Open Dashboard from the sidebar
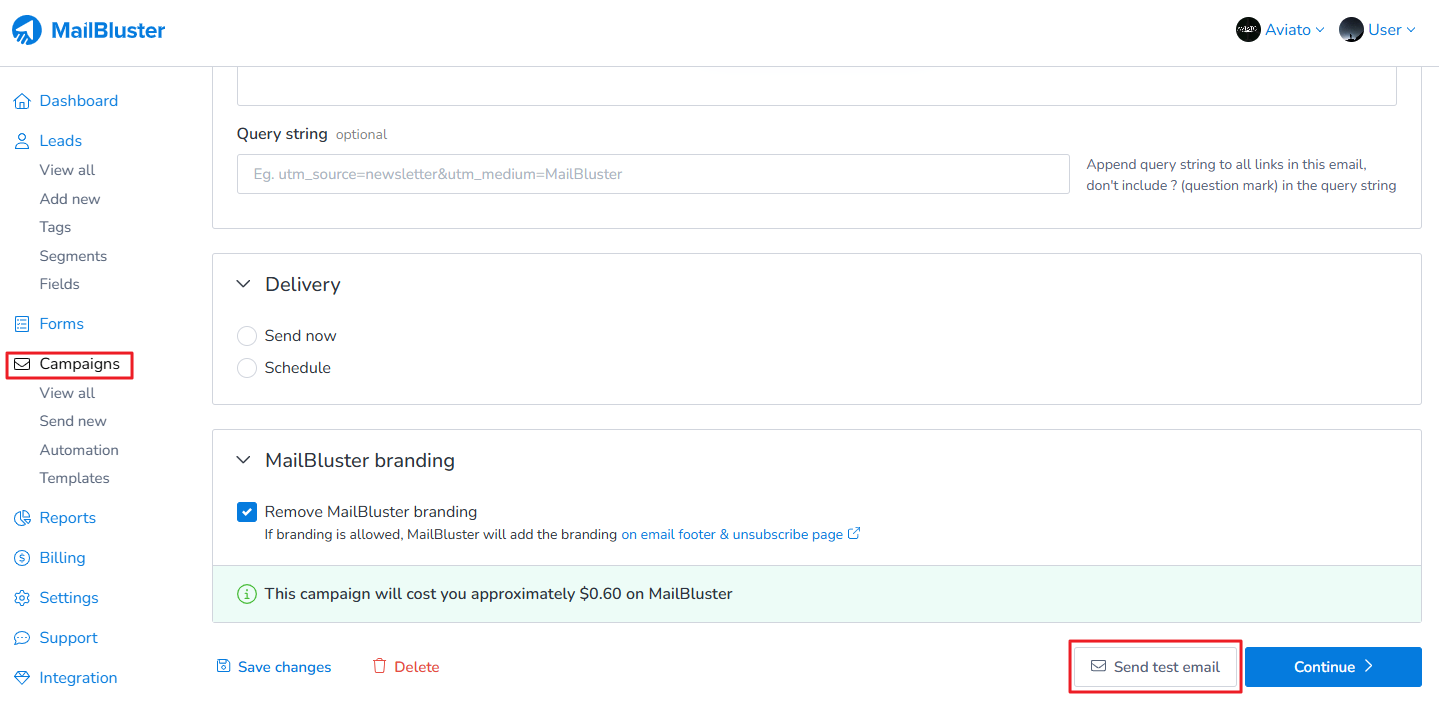 (x=79, y=101)
